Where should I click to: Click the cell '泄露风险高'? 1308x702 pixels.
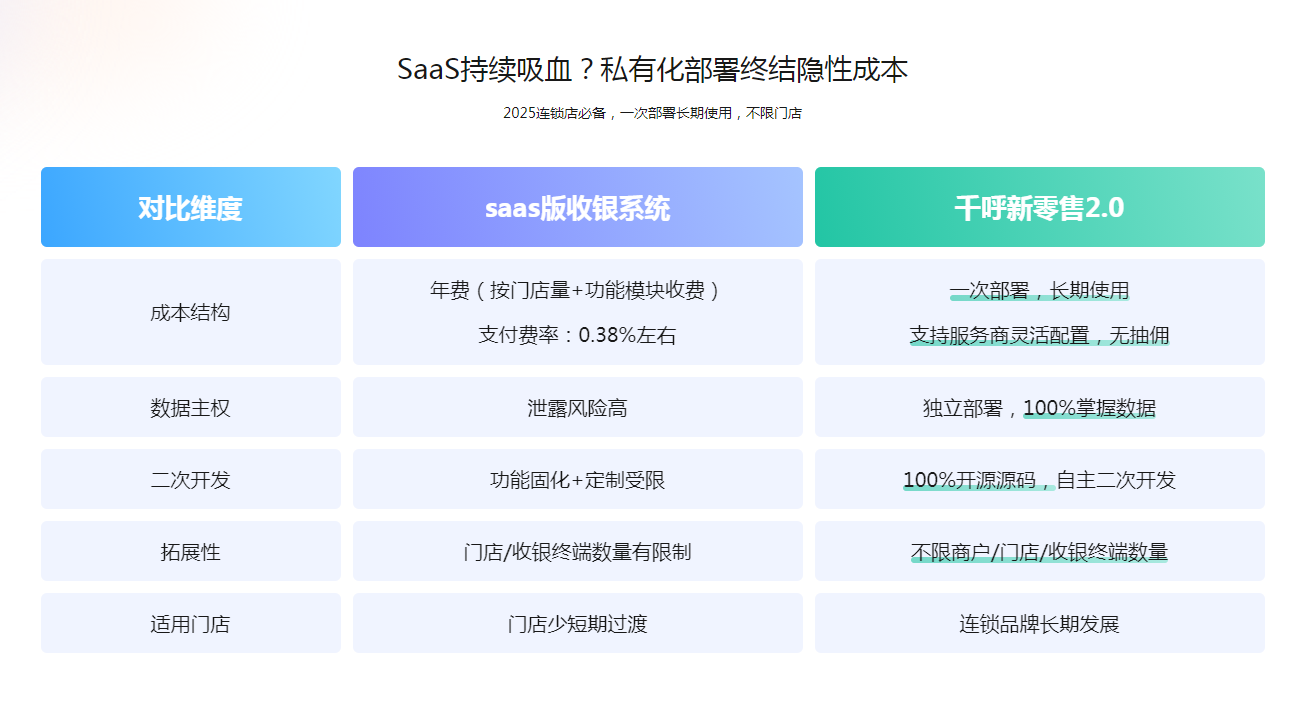click(578, 407)
